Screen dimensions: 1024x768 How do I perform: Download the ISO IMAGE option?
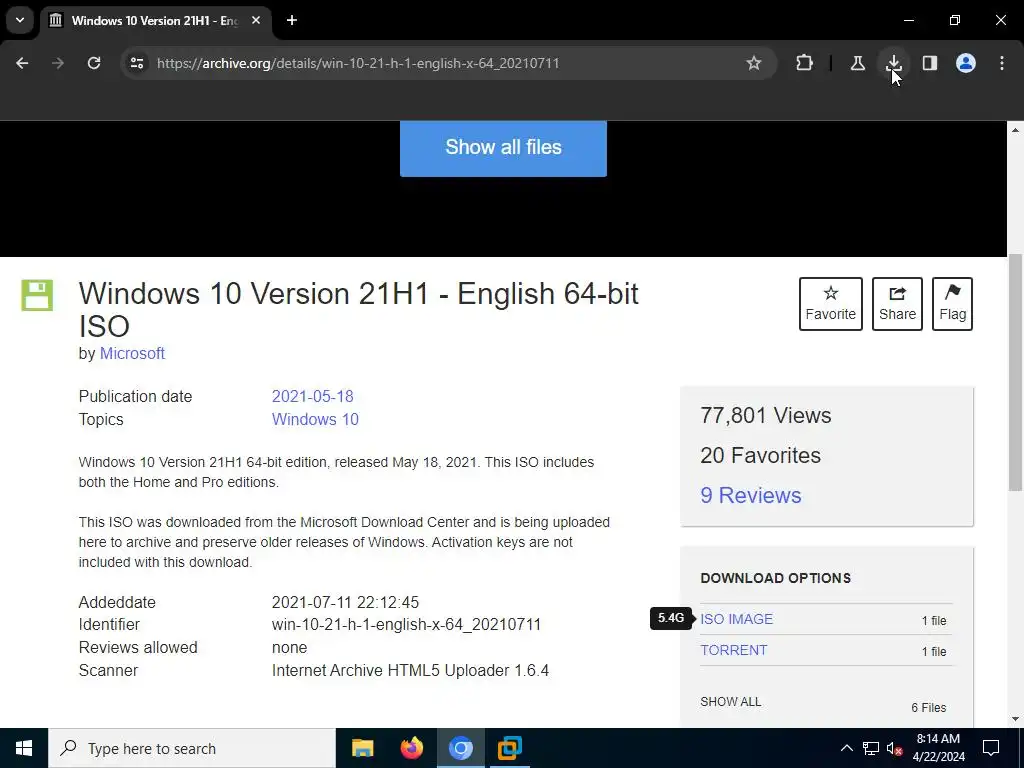point(736,619)
